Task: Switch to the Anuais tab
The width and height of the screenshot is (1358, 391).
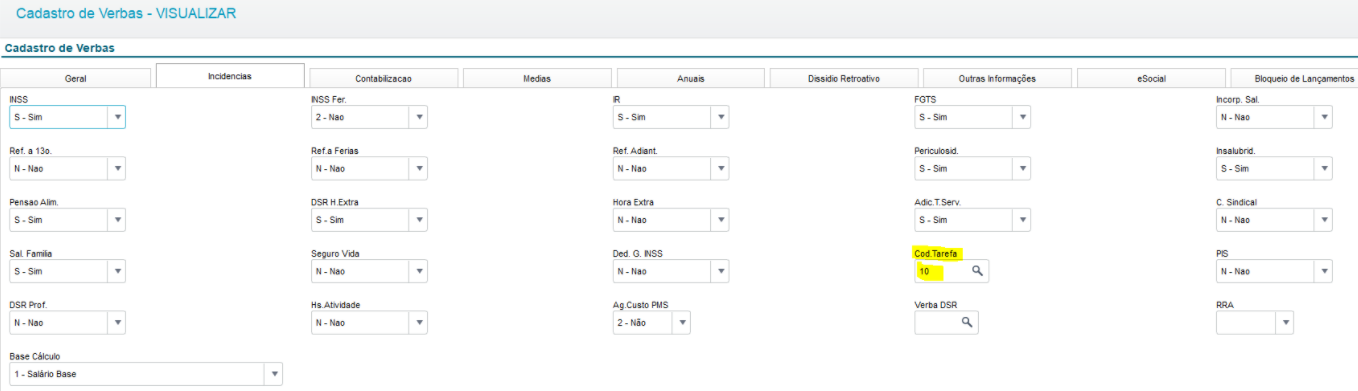Action: coord(690,78)
